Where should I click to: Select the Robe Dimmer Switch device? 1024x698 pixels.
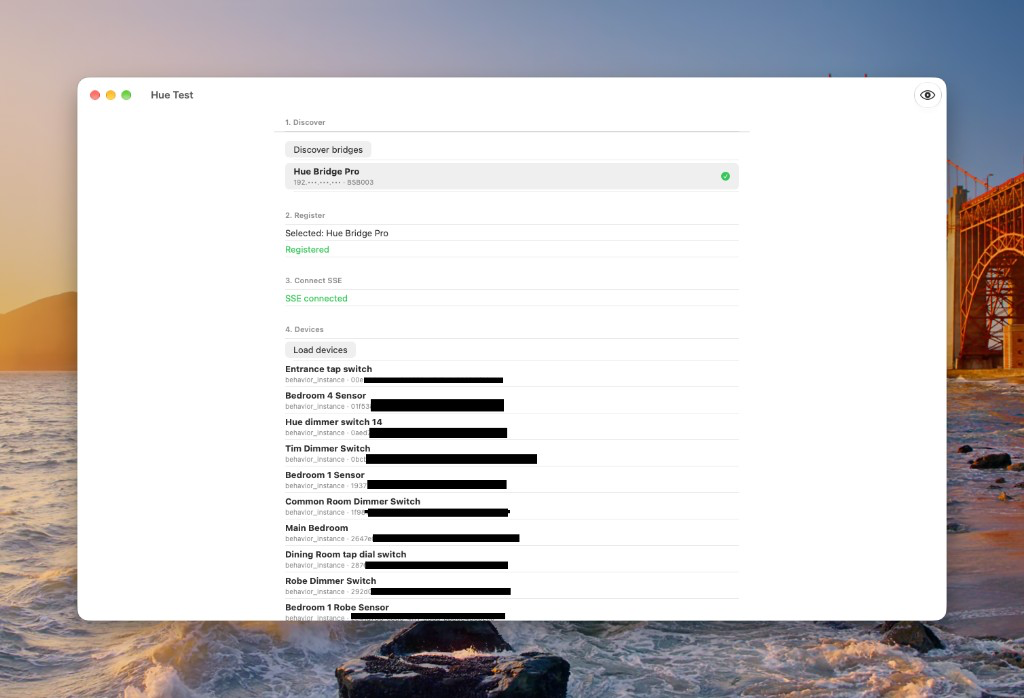pos(511,586)
